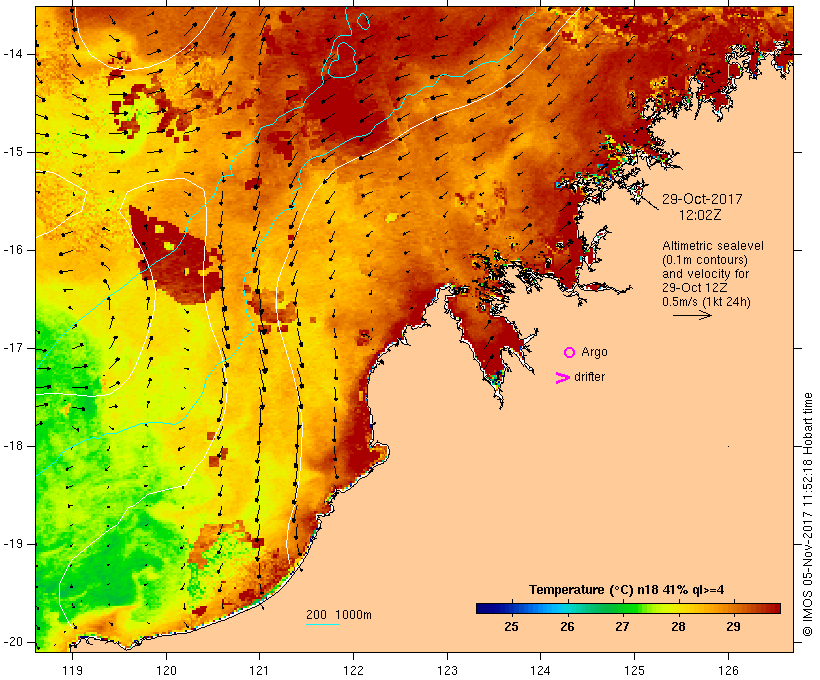The height and width of the screenshot is (680, 820).
Task: Click the IMOS copyright timestamp text
Action: pos(807,514)
